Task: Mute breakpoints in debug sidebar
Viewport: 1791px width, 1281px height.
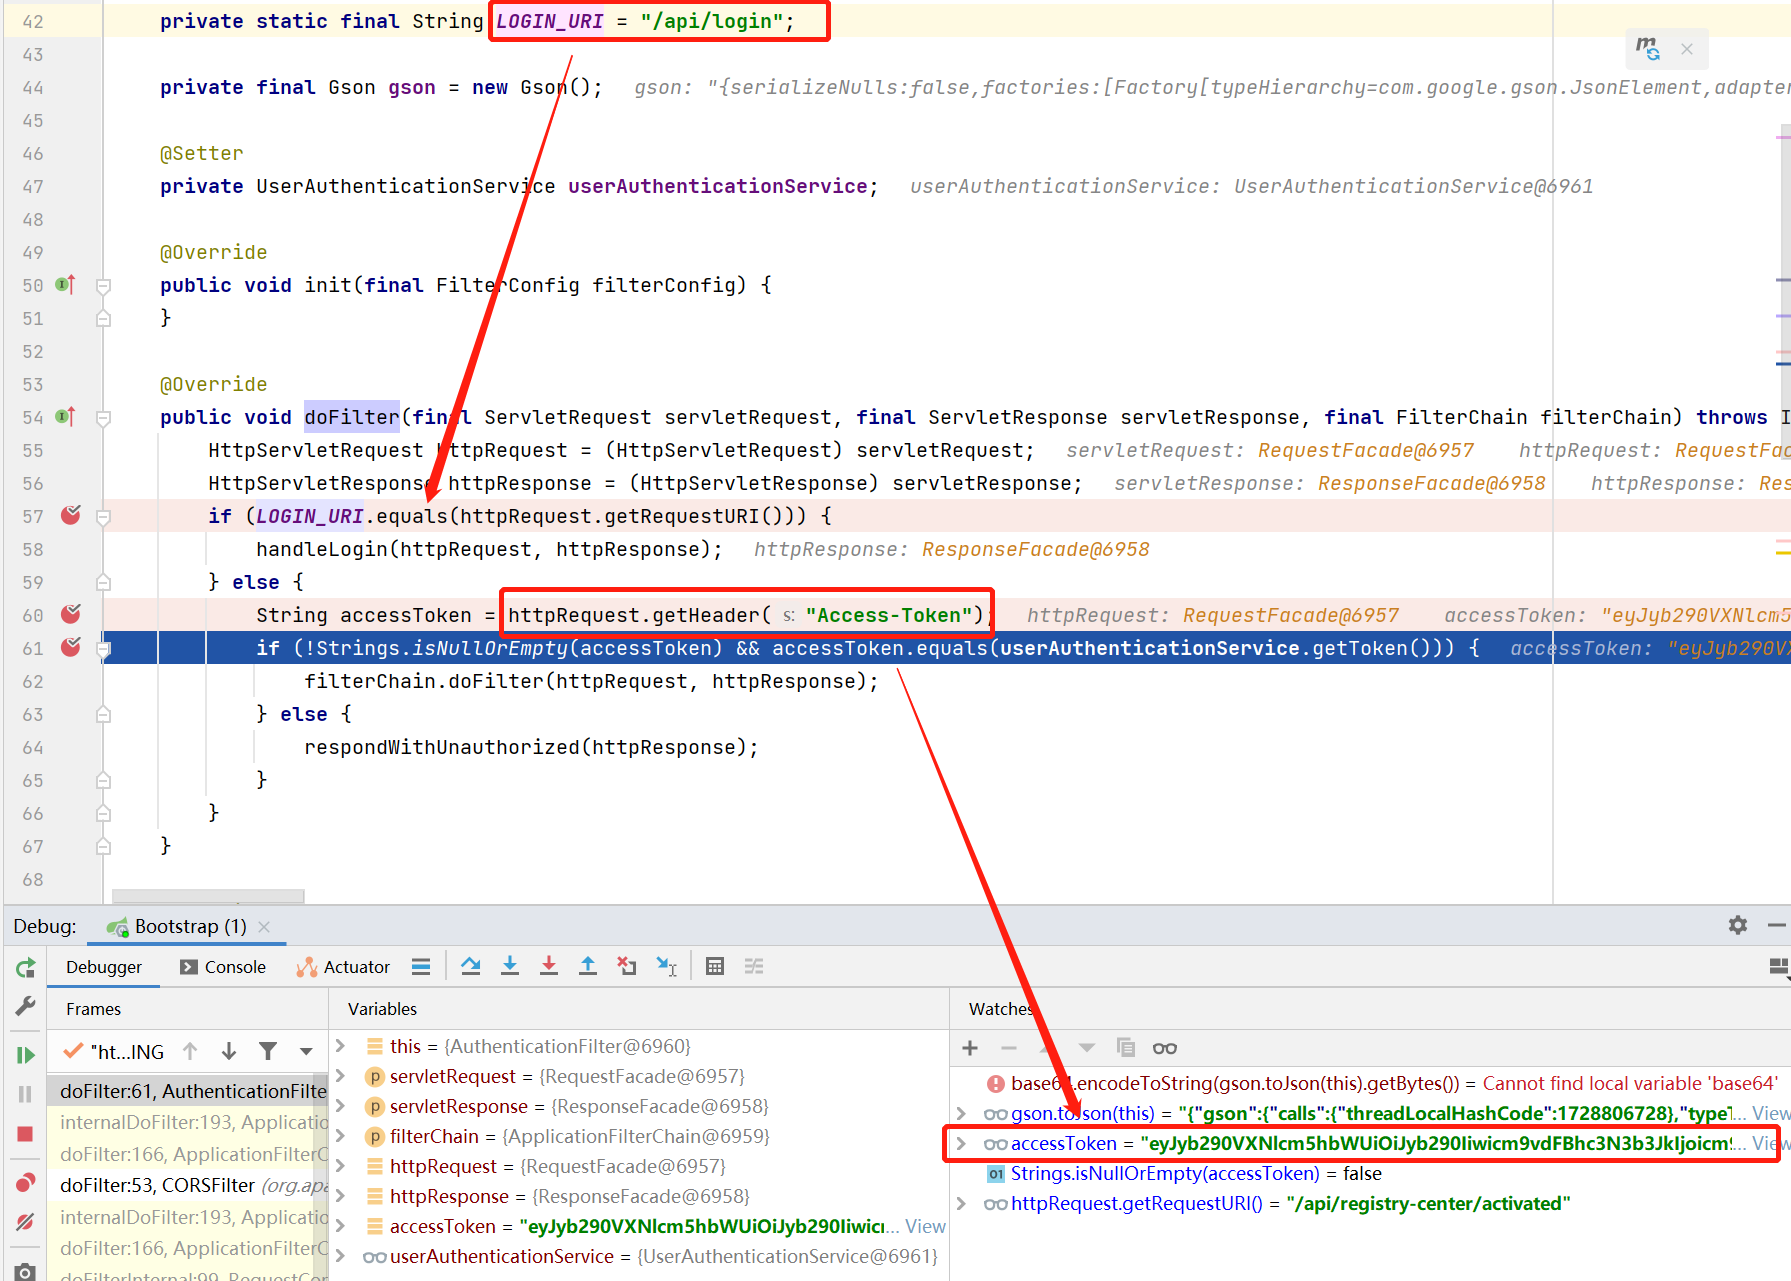Action: point(25,1221)
